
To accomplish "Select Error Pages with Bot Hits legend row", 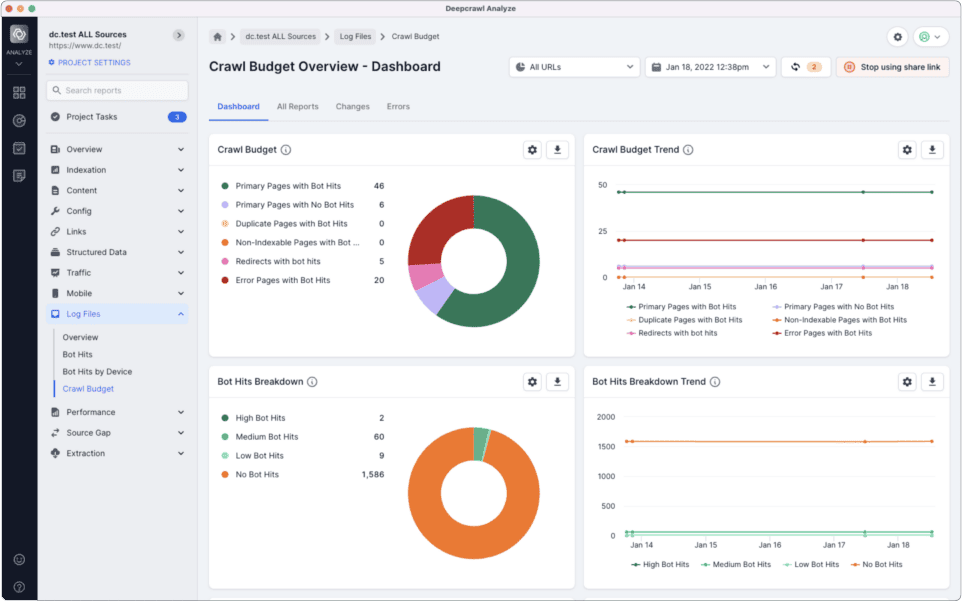I will (302, 280).
